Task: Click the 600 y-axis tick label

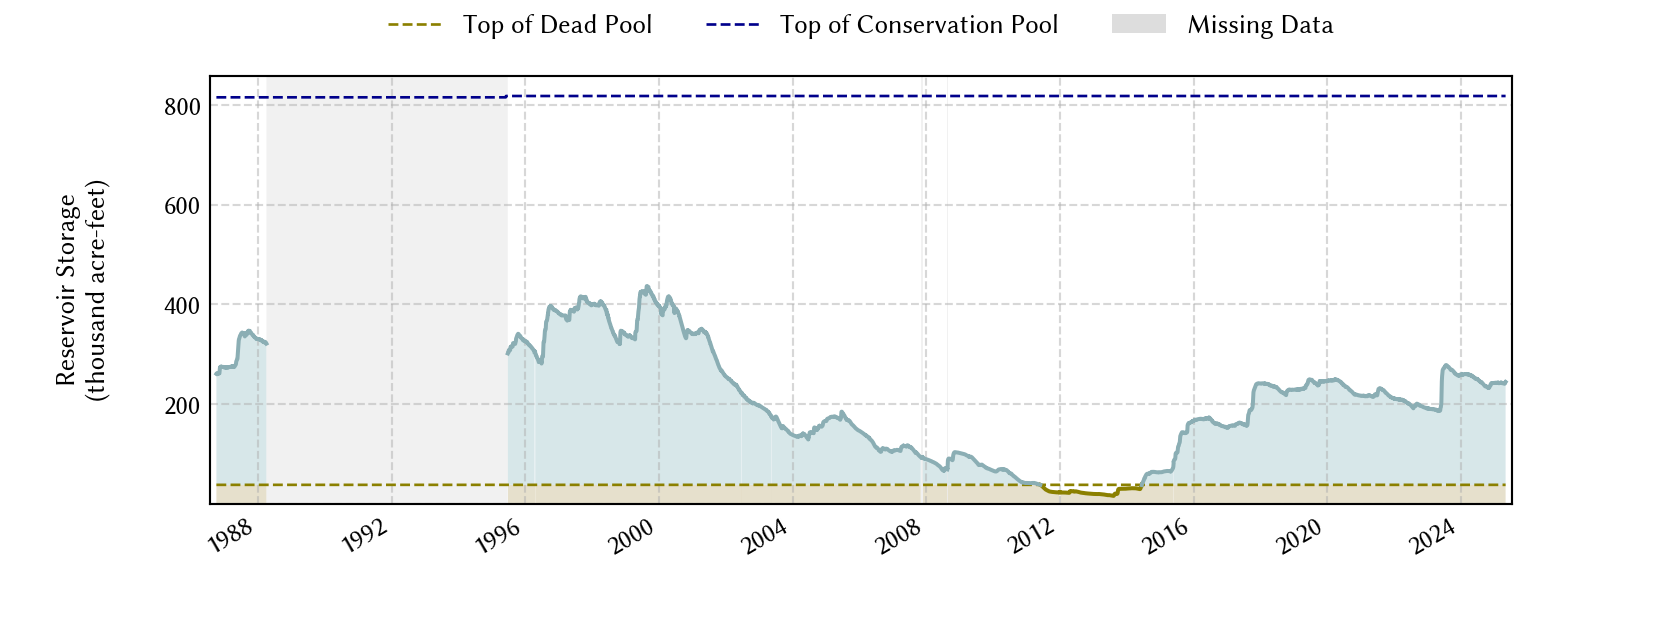Action: pyautogui.click(x=182, y=206)
